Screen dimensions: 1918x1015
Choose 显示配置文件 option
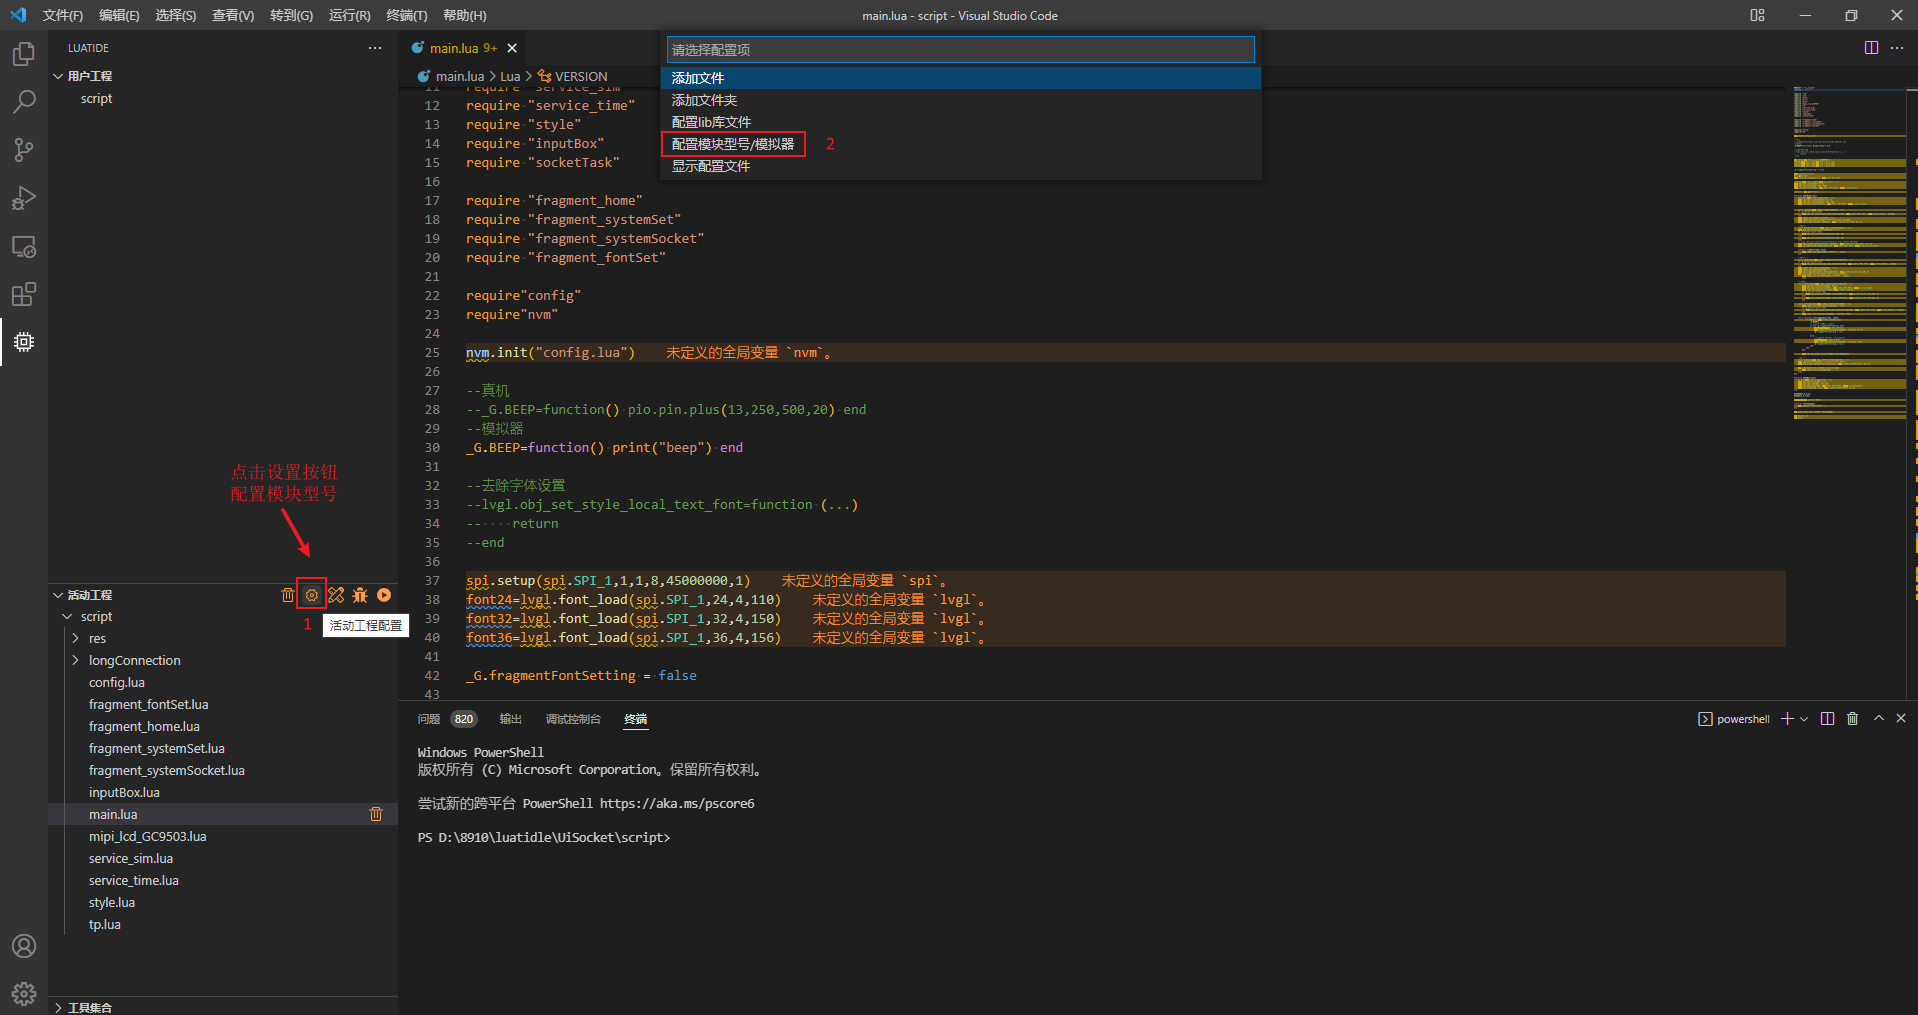point(960,166)
